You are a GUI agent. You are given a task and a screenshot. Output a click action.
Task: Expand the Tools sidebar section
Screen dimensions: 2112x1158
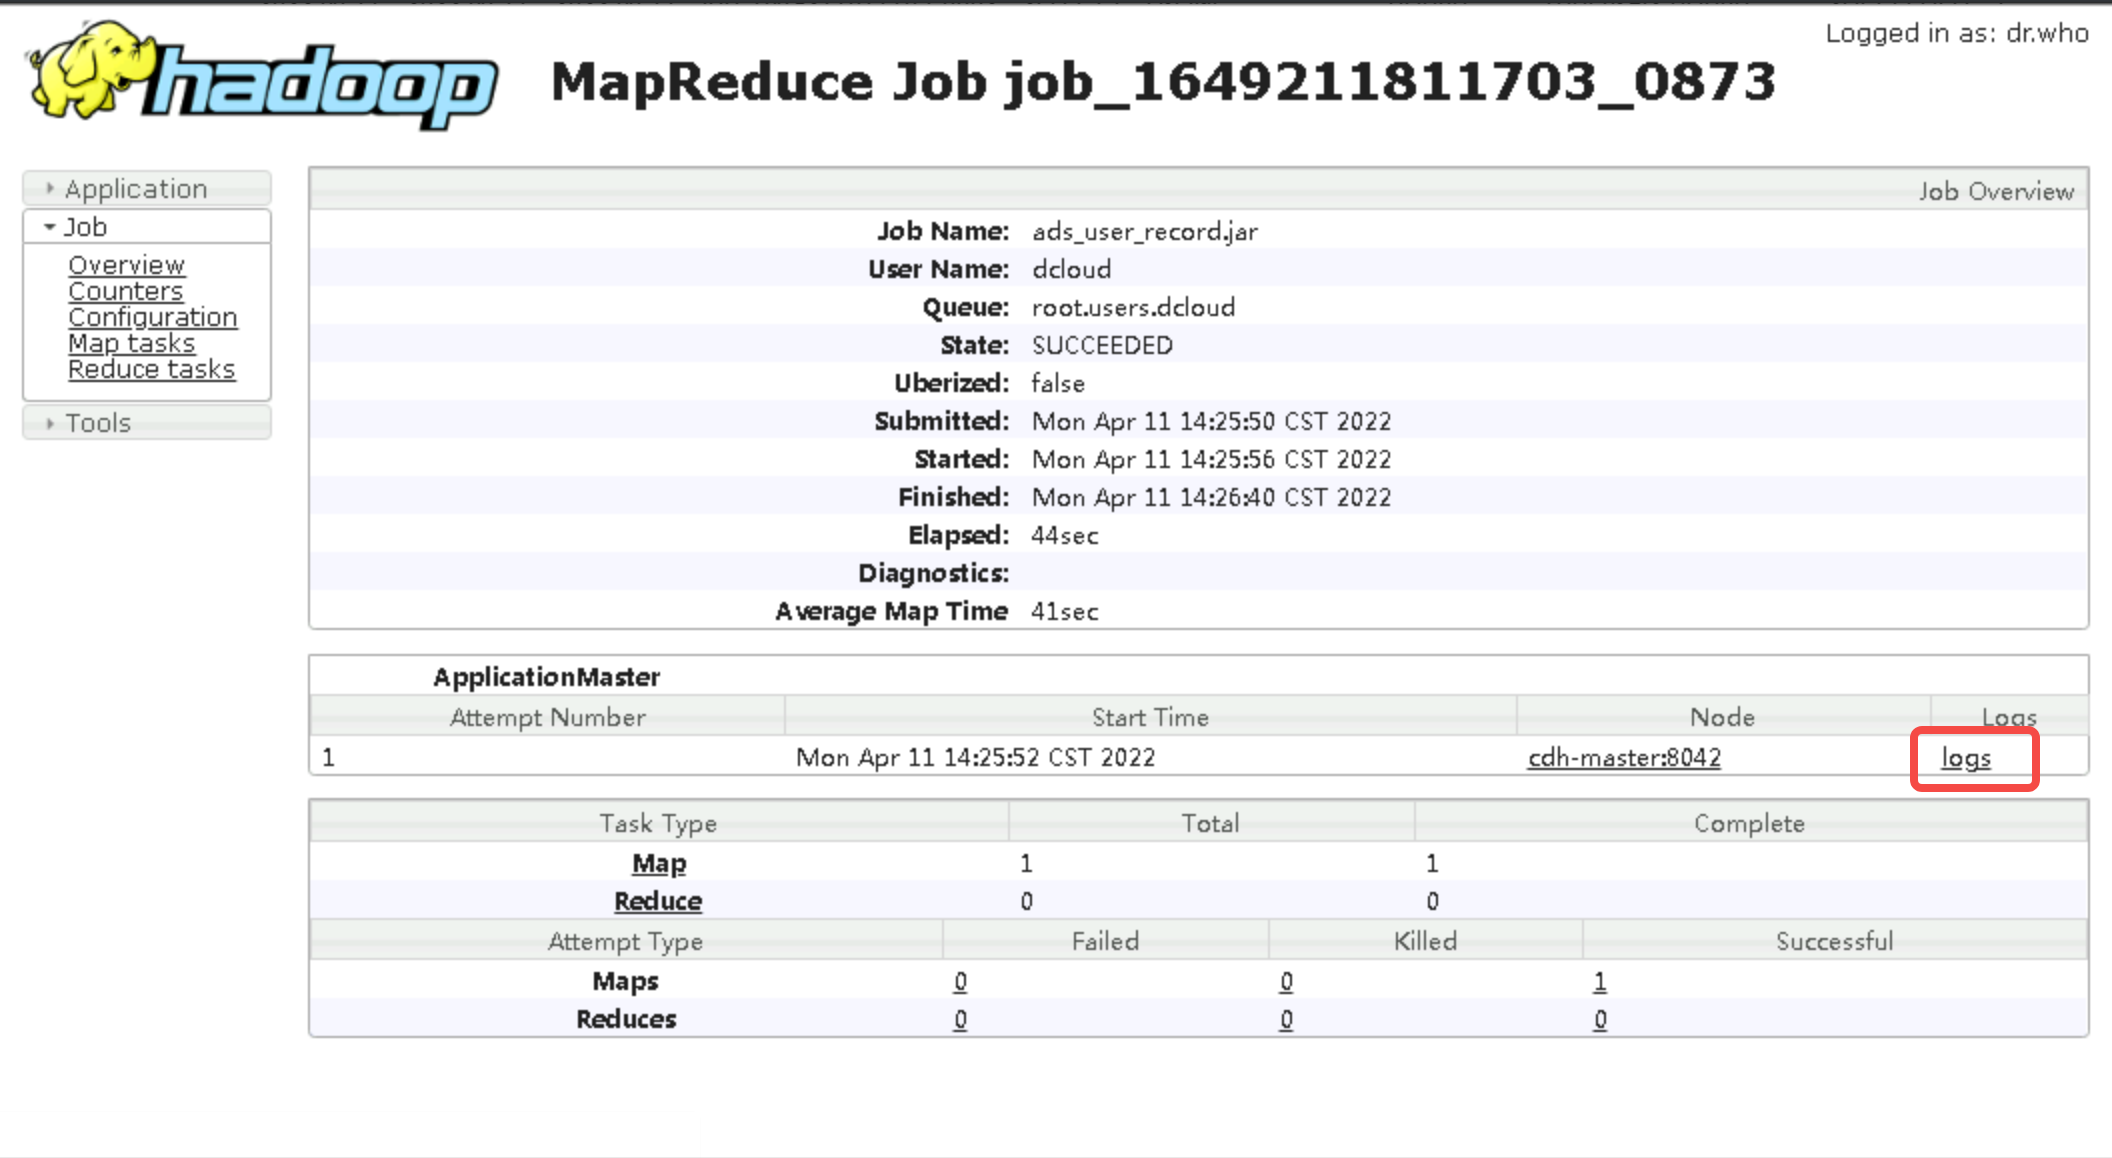click(146, 422)
